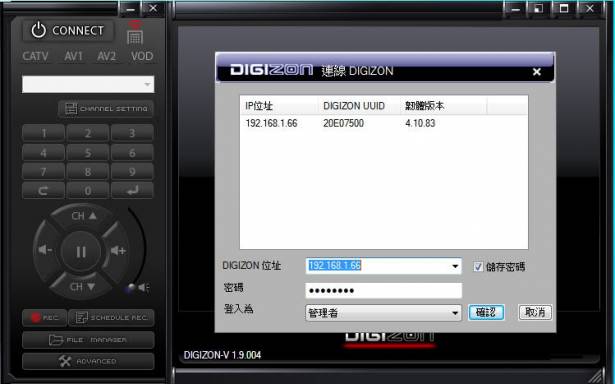615x384 pixels.
Task: Click the 密碼 password field
Action: pos(384,291)
